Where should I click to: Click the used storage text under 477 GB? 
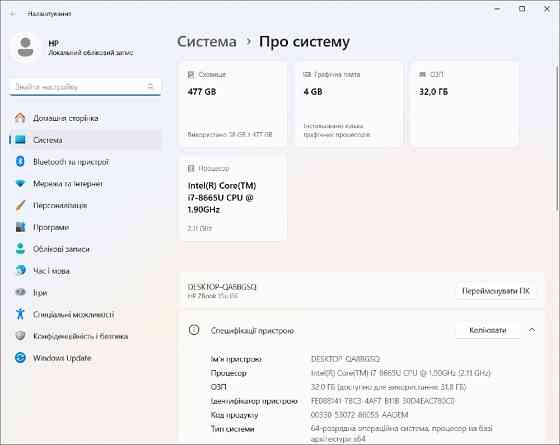230,134
